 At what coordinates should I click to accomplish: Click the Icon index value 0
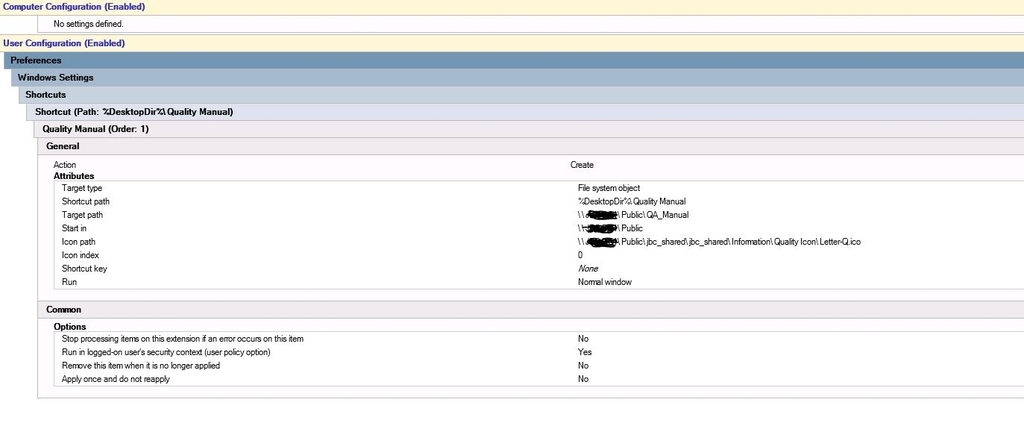pos(580,255)
